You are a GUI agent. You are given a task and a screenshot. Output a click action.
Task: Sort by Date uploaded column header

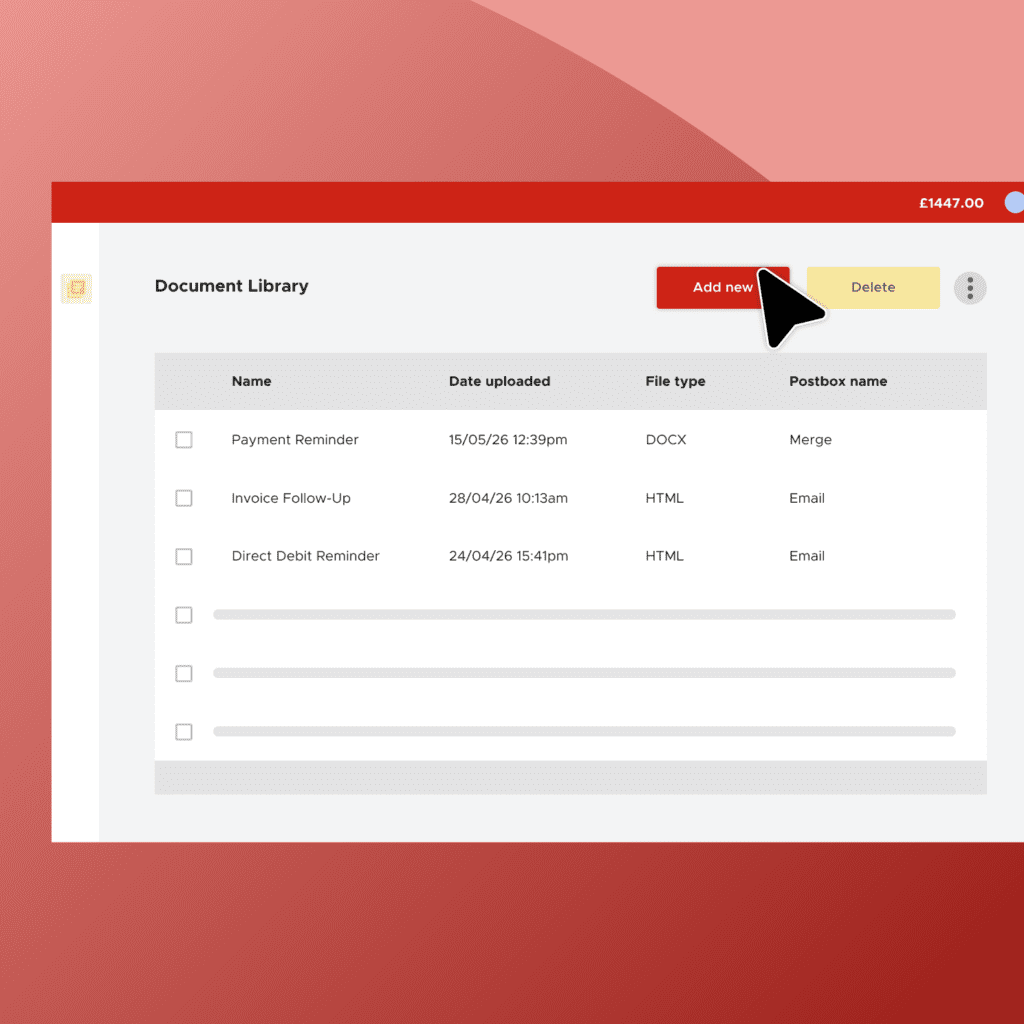[500, 381]
